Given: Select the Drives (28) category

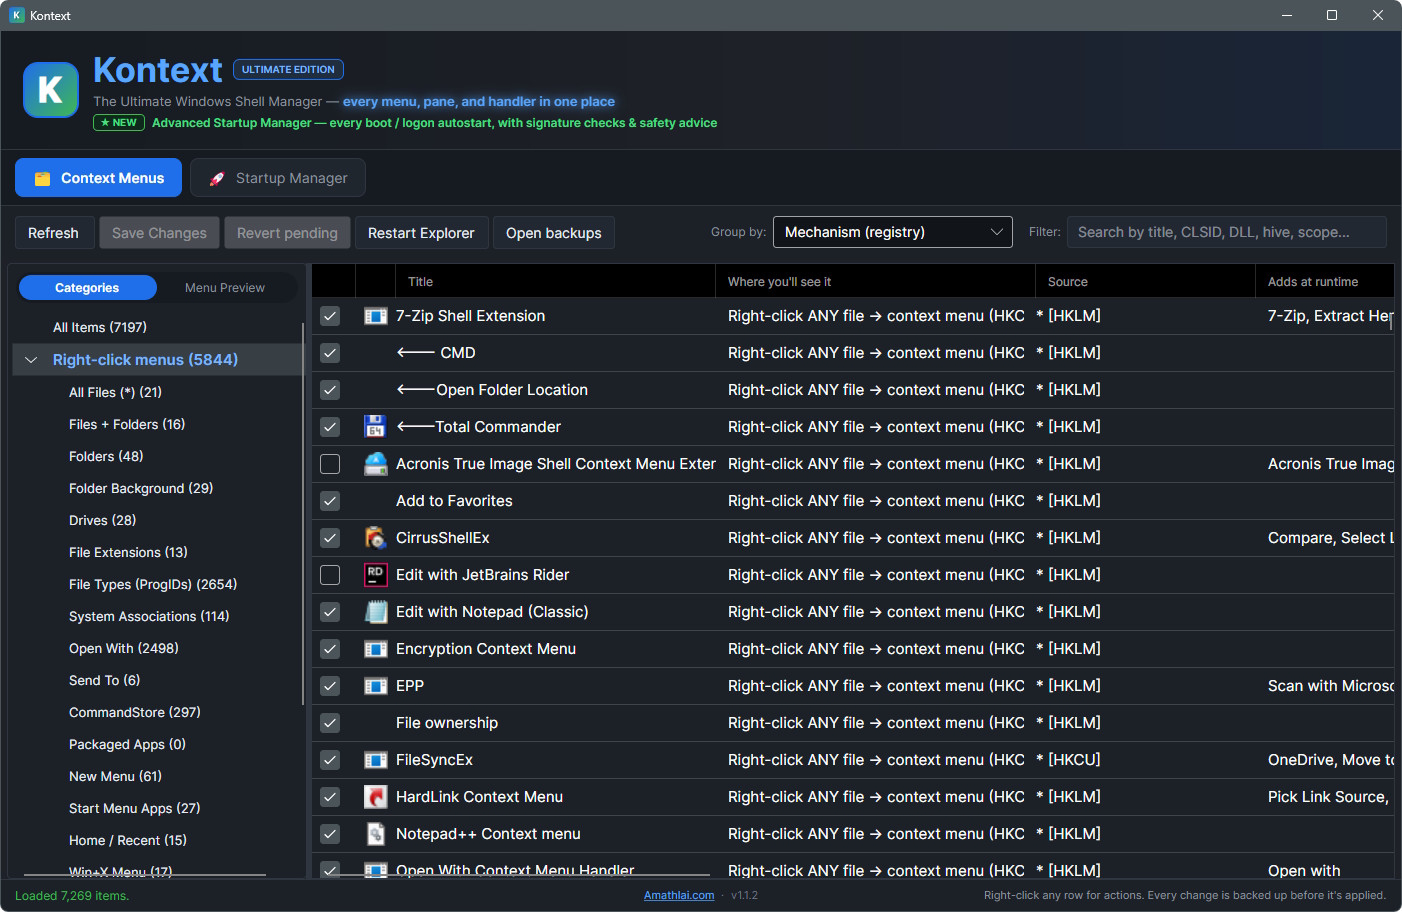Looking at the screenshot, I should [103, 520].
